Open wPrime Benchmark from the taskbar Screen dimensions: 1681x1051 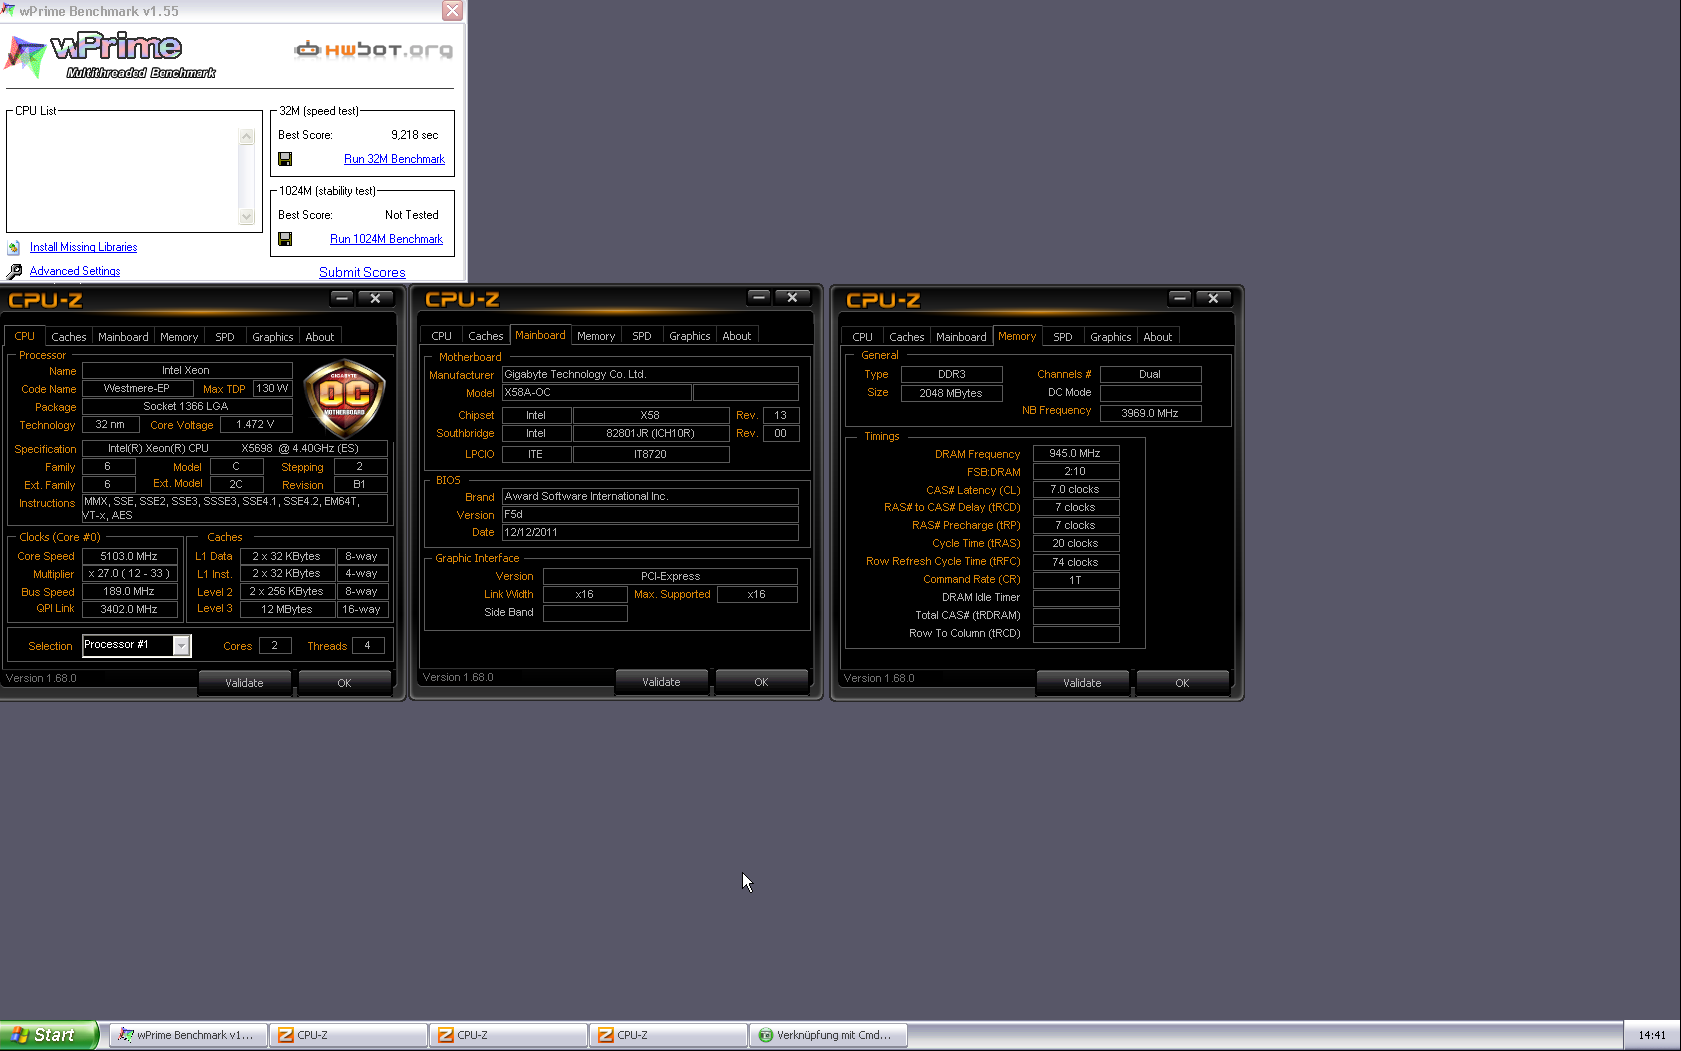(187, 1035)
